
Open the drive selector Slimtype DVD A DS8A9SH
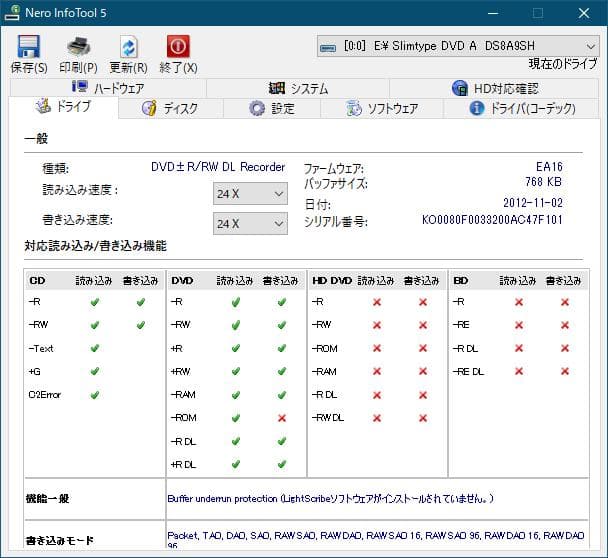(x=458, y=47)
